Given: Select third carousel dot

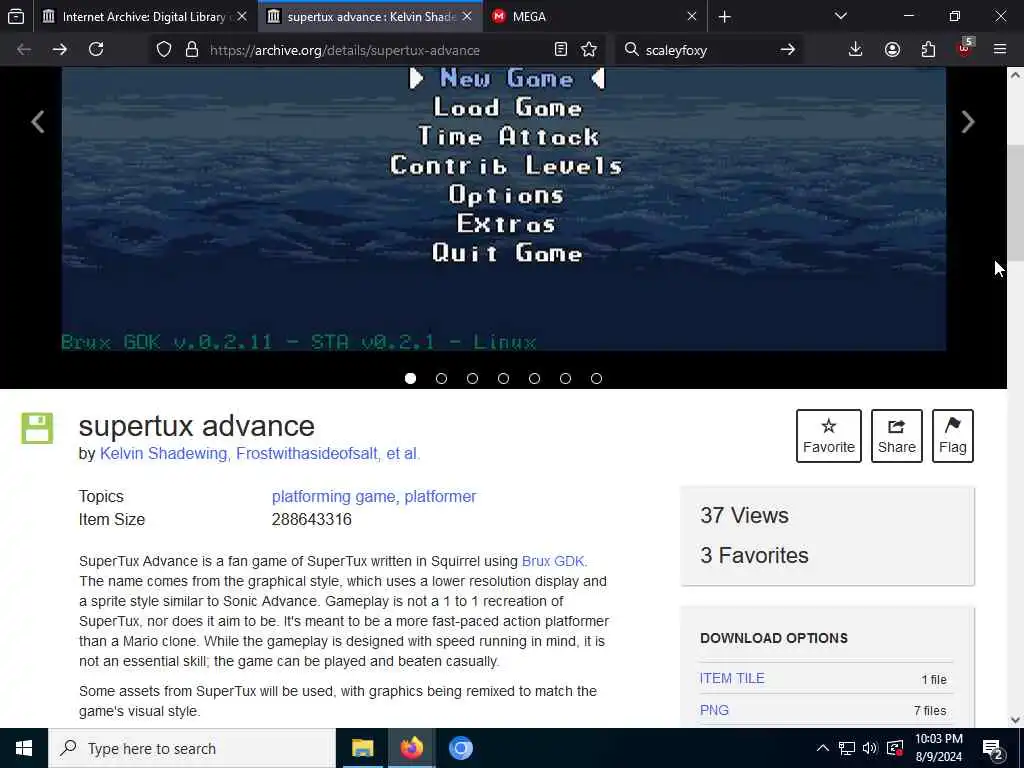Looking at the screenshot, I should pyautogui.click(x=472, y=378).
